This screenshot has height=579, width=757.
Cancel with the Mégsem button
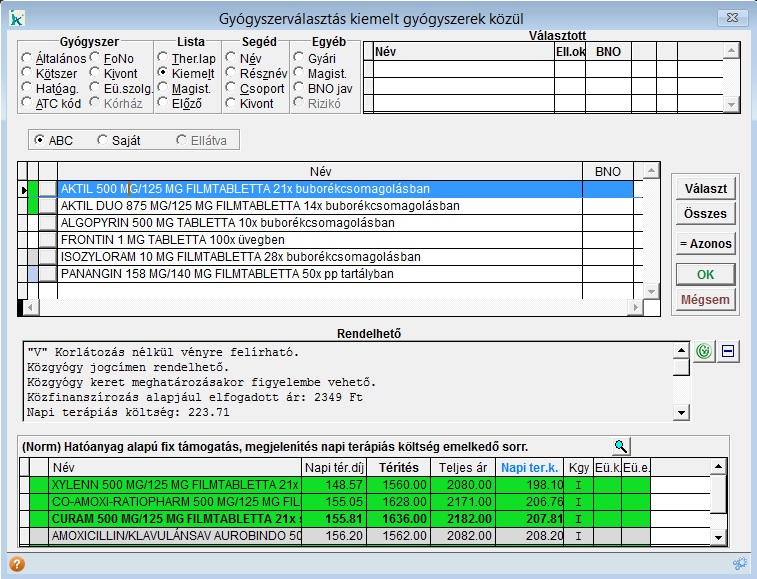(x=705, y=299)
